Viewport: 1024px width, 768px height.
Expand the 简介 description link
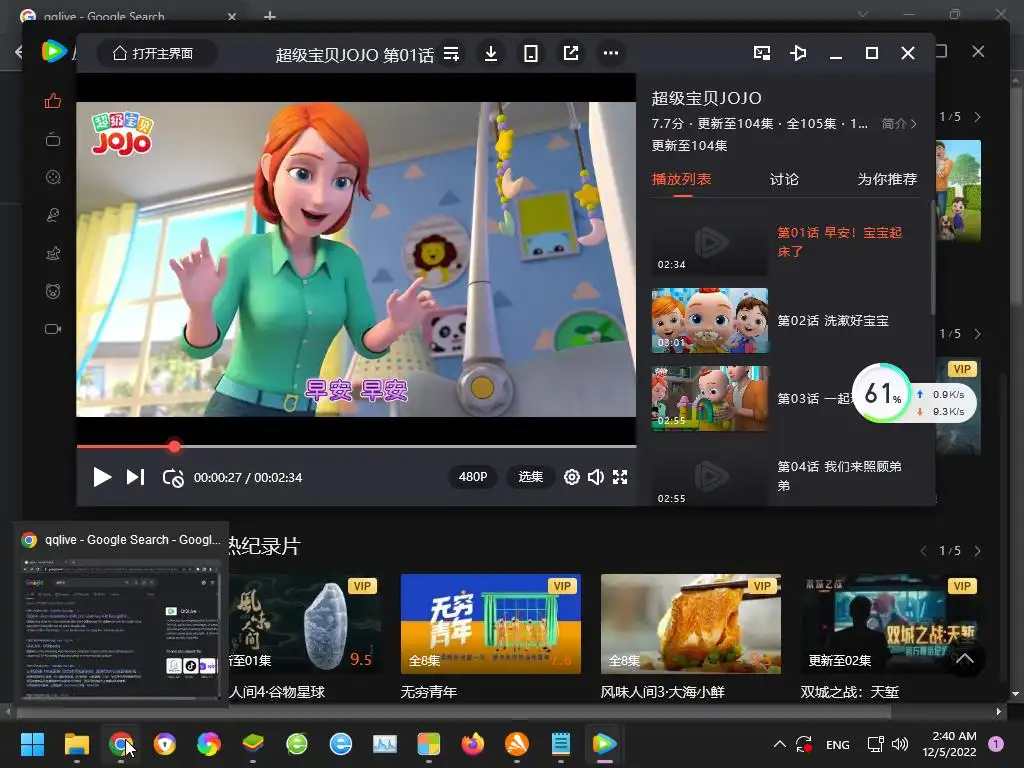tap(899, 123)
